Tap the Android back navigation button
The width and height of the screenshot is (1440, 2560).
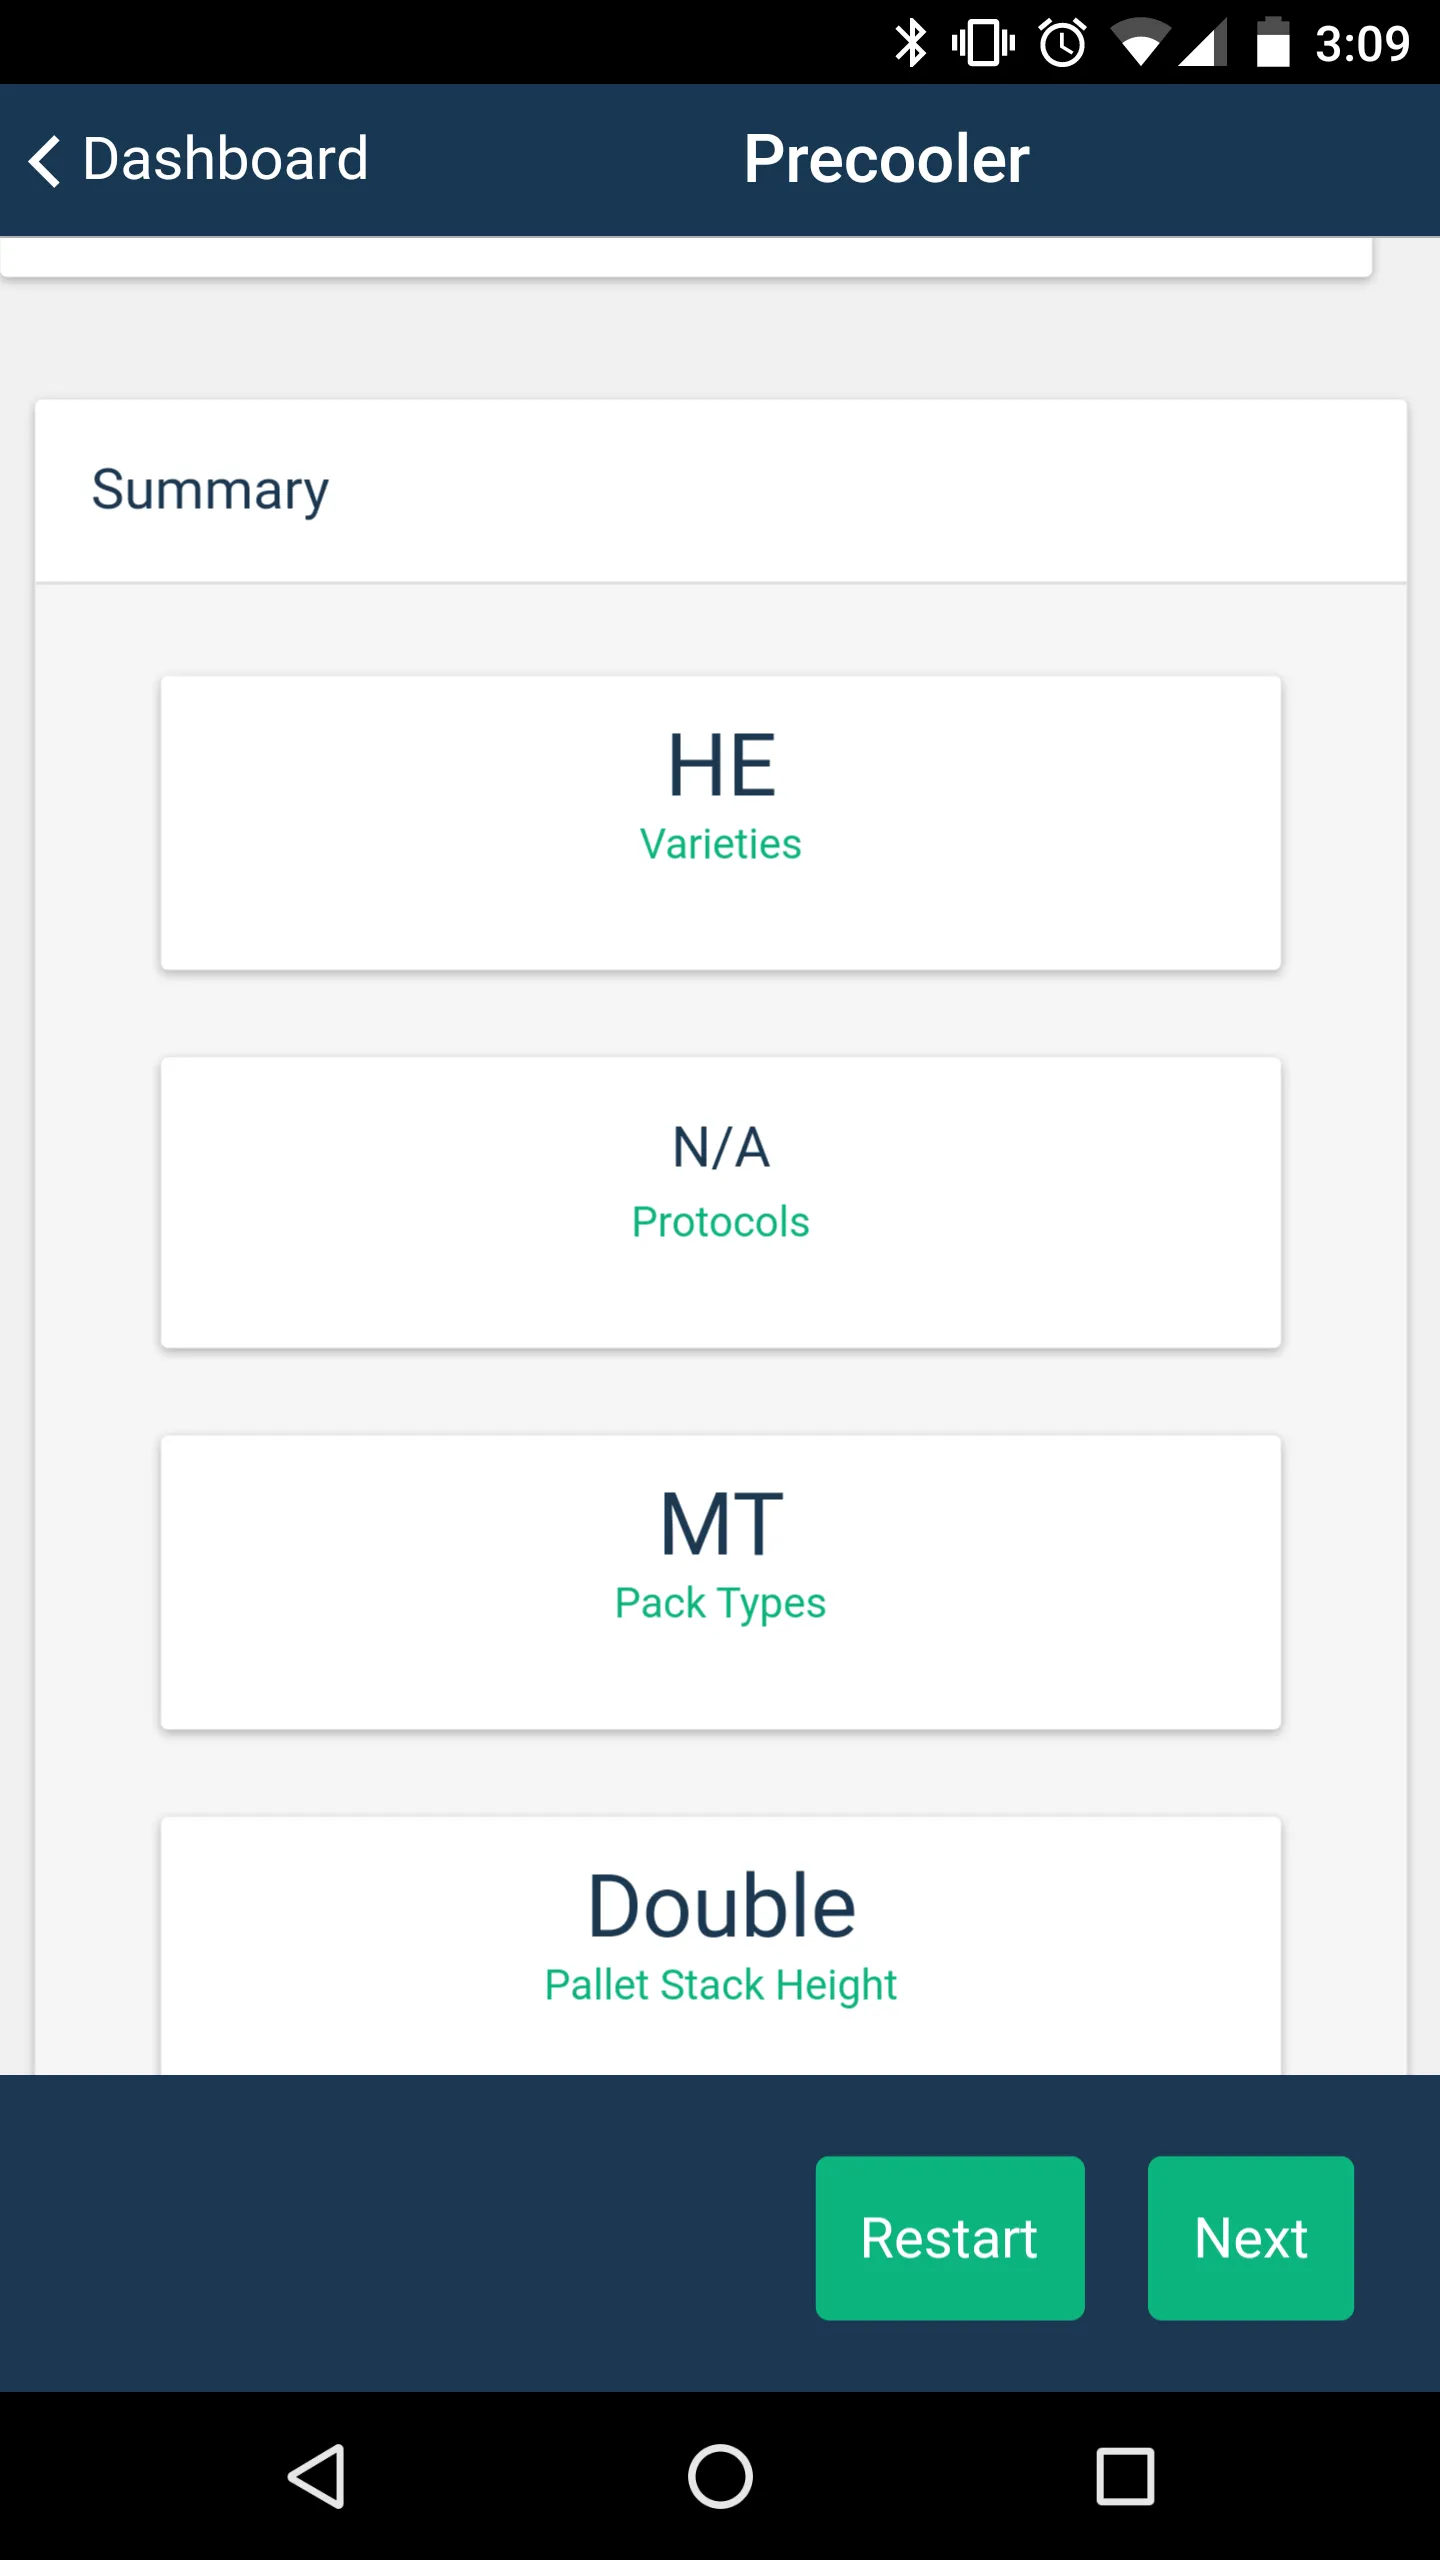[x=317, y=2476]
